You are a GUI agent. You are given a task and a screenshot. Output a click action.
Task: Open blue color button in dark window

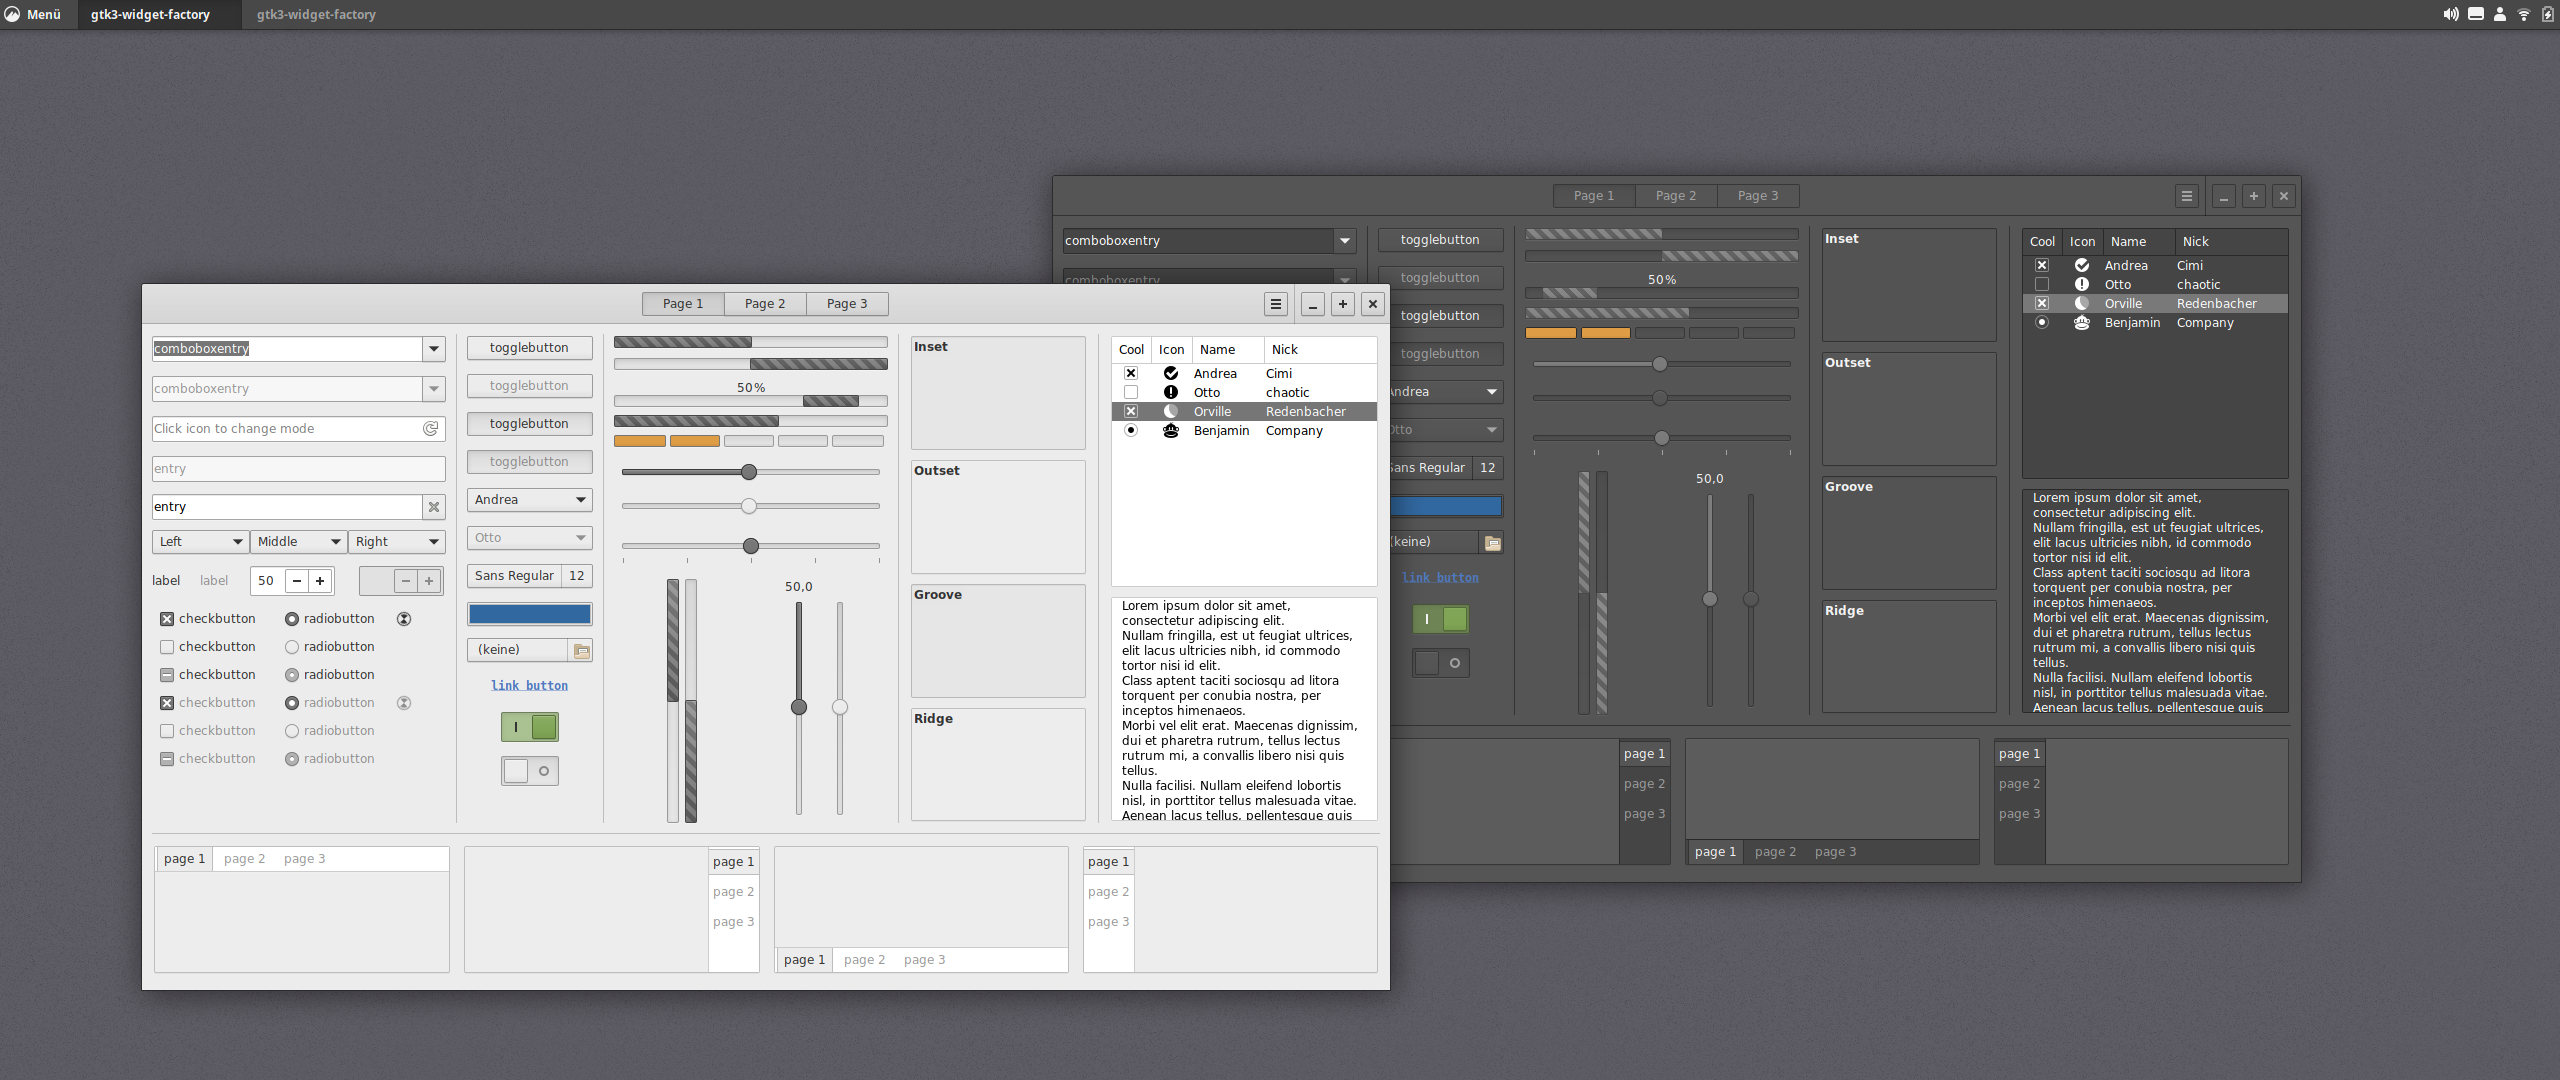(x=1446, y=506)
